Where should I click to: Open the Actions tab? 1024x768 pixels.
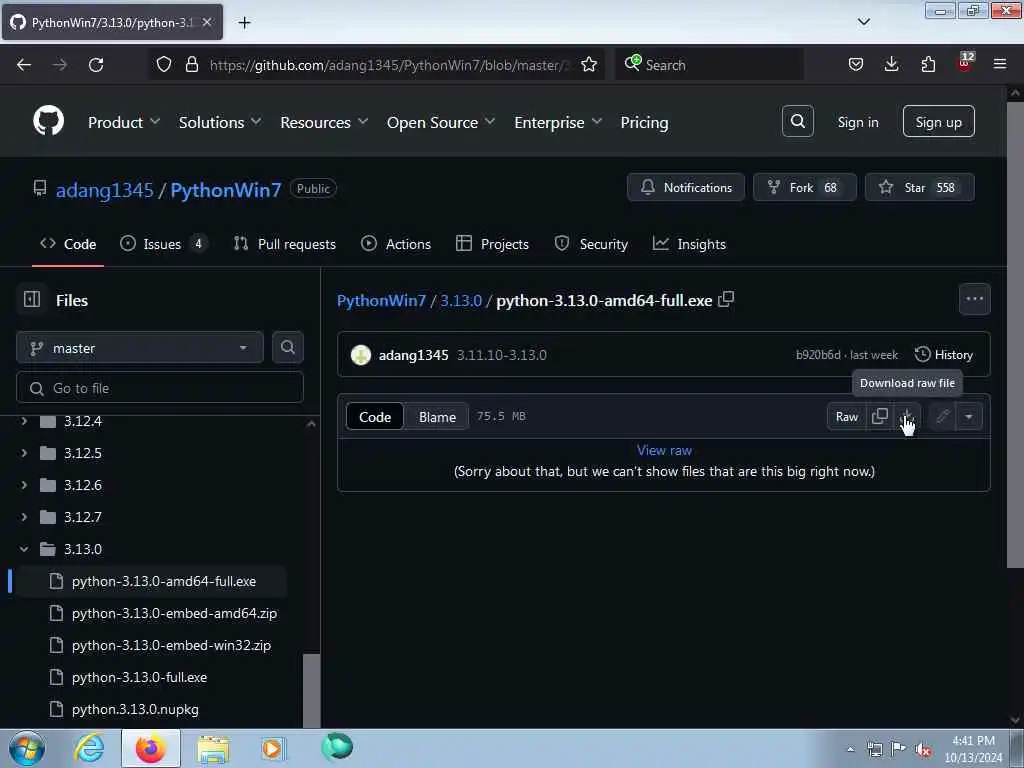[396, 244]
